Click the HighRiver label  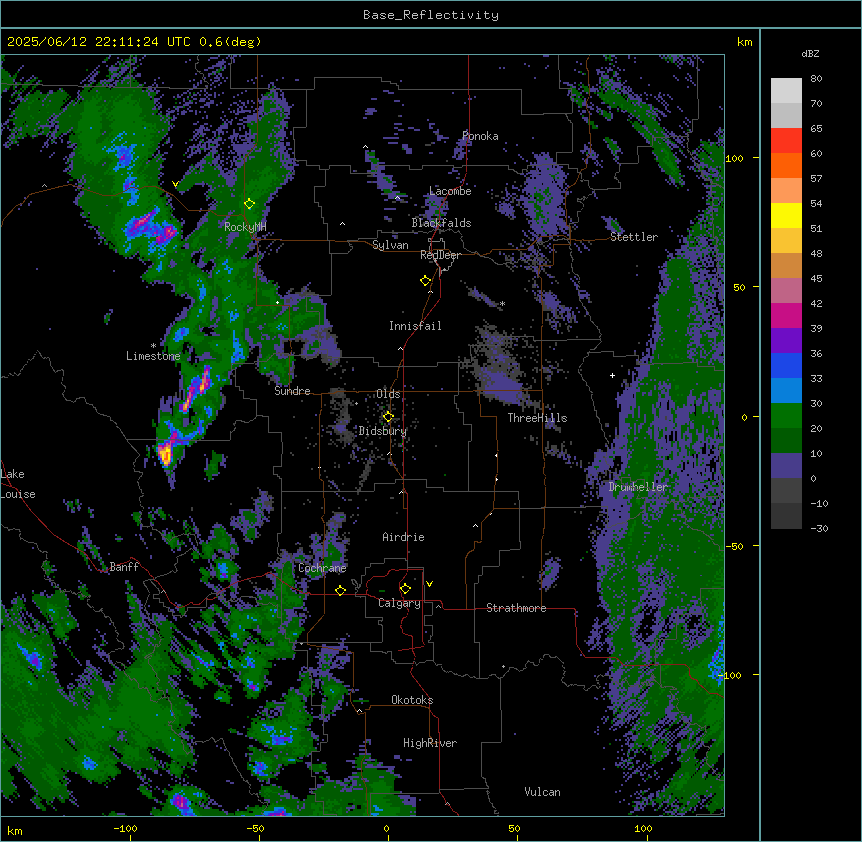(x=430, y=743)
